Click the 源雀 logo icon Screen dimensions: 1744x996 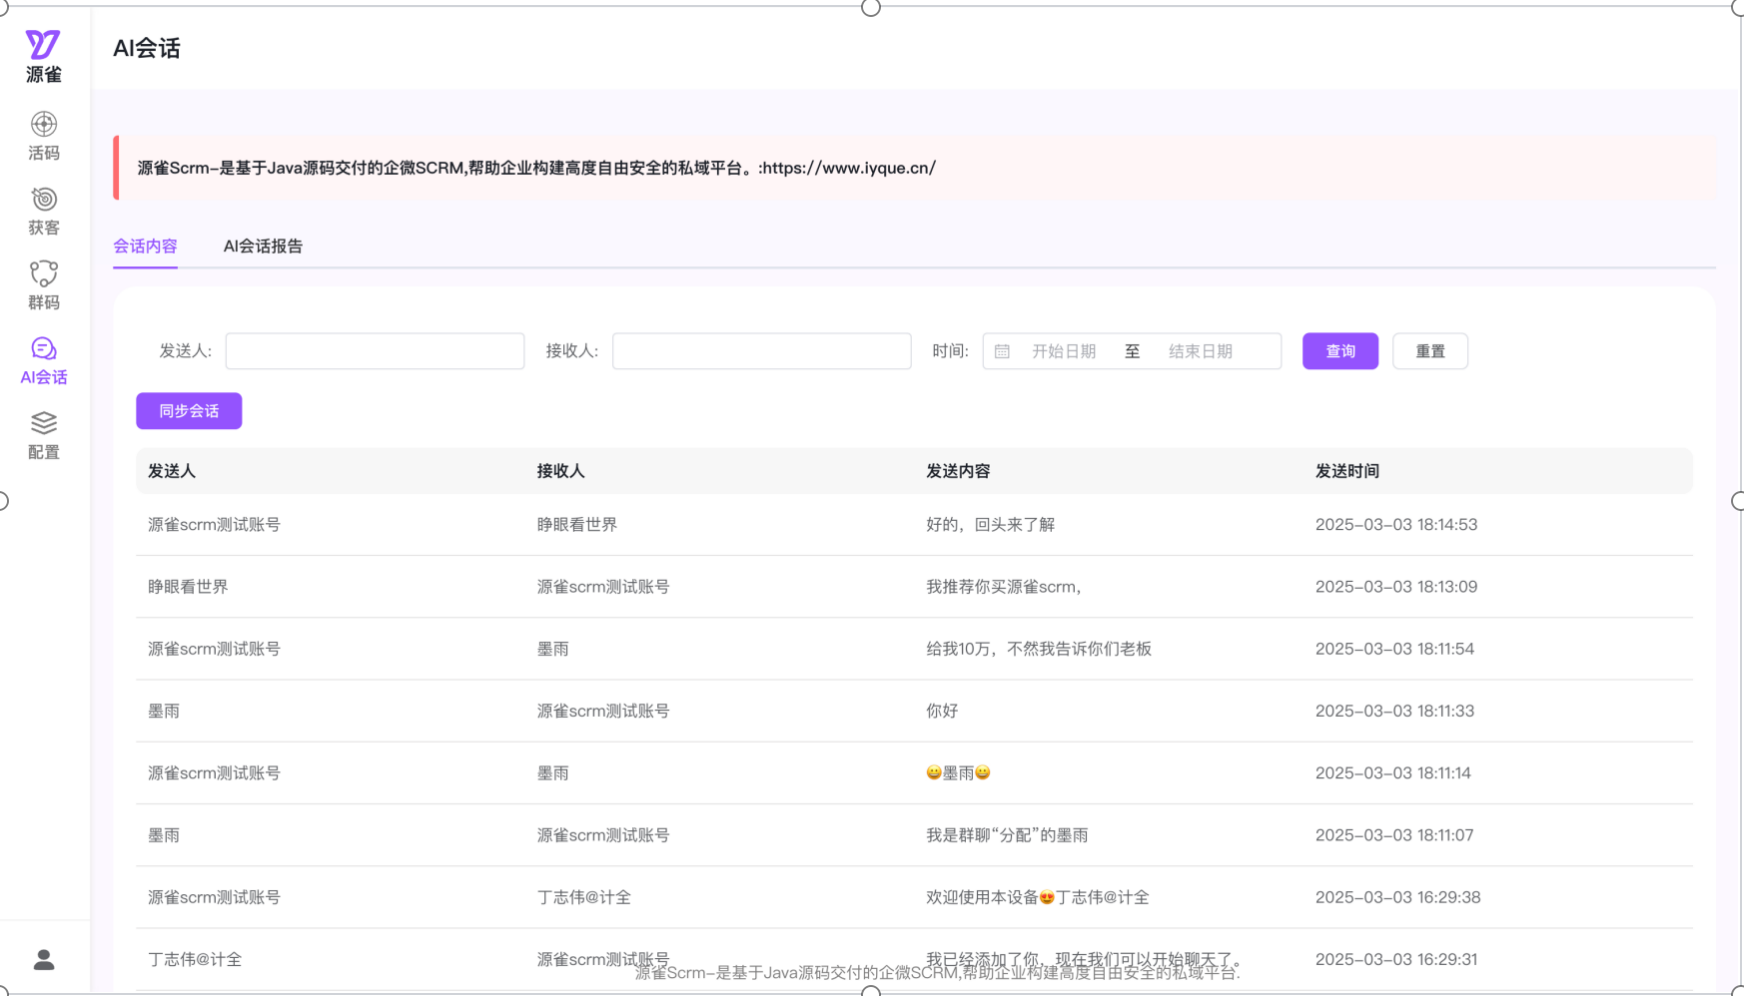coord(43,46)
